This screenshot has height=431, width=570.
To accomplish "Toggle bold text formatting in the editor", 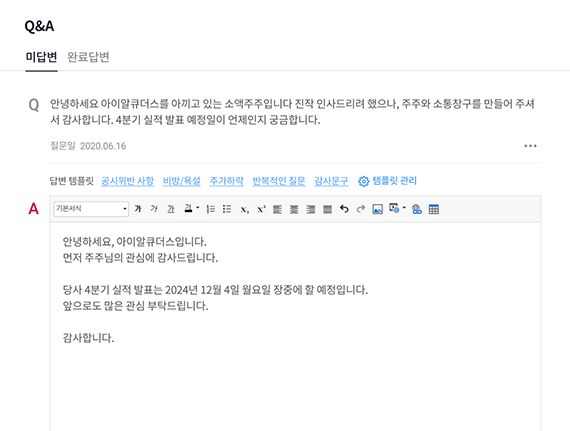I will tap(138, 209).
